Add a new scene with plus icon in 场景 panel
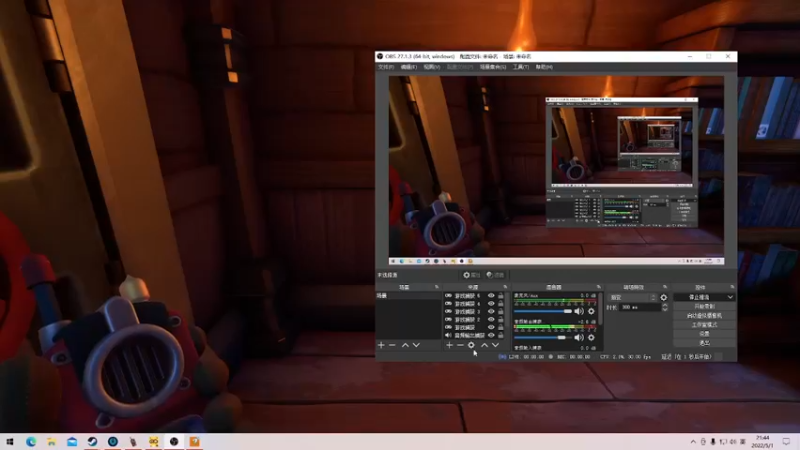 pyautogui.click(x=381, y=345)
